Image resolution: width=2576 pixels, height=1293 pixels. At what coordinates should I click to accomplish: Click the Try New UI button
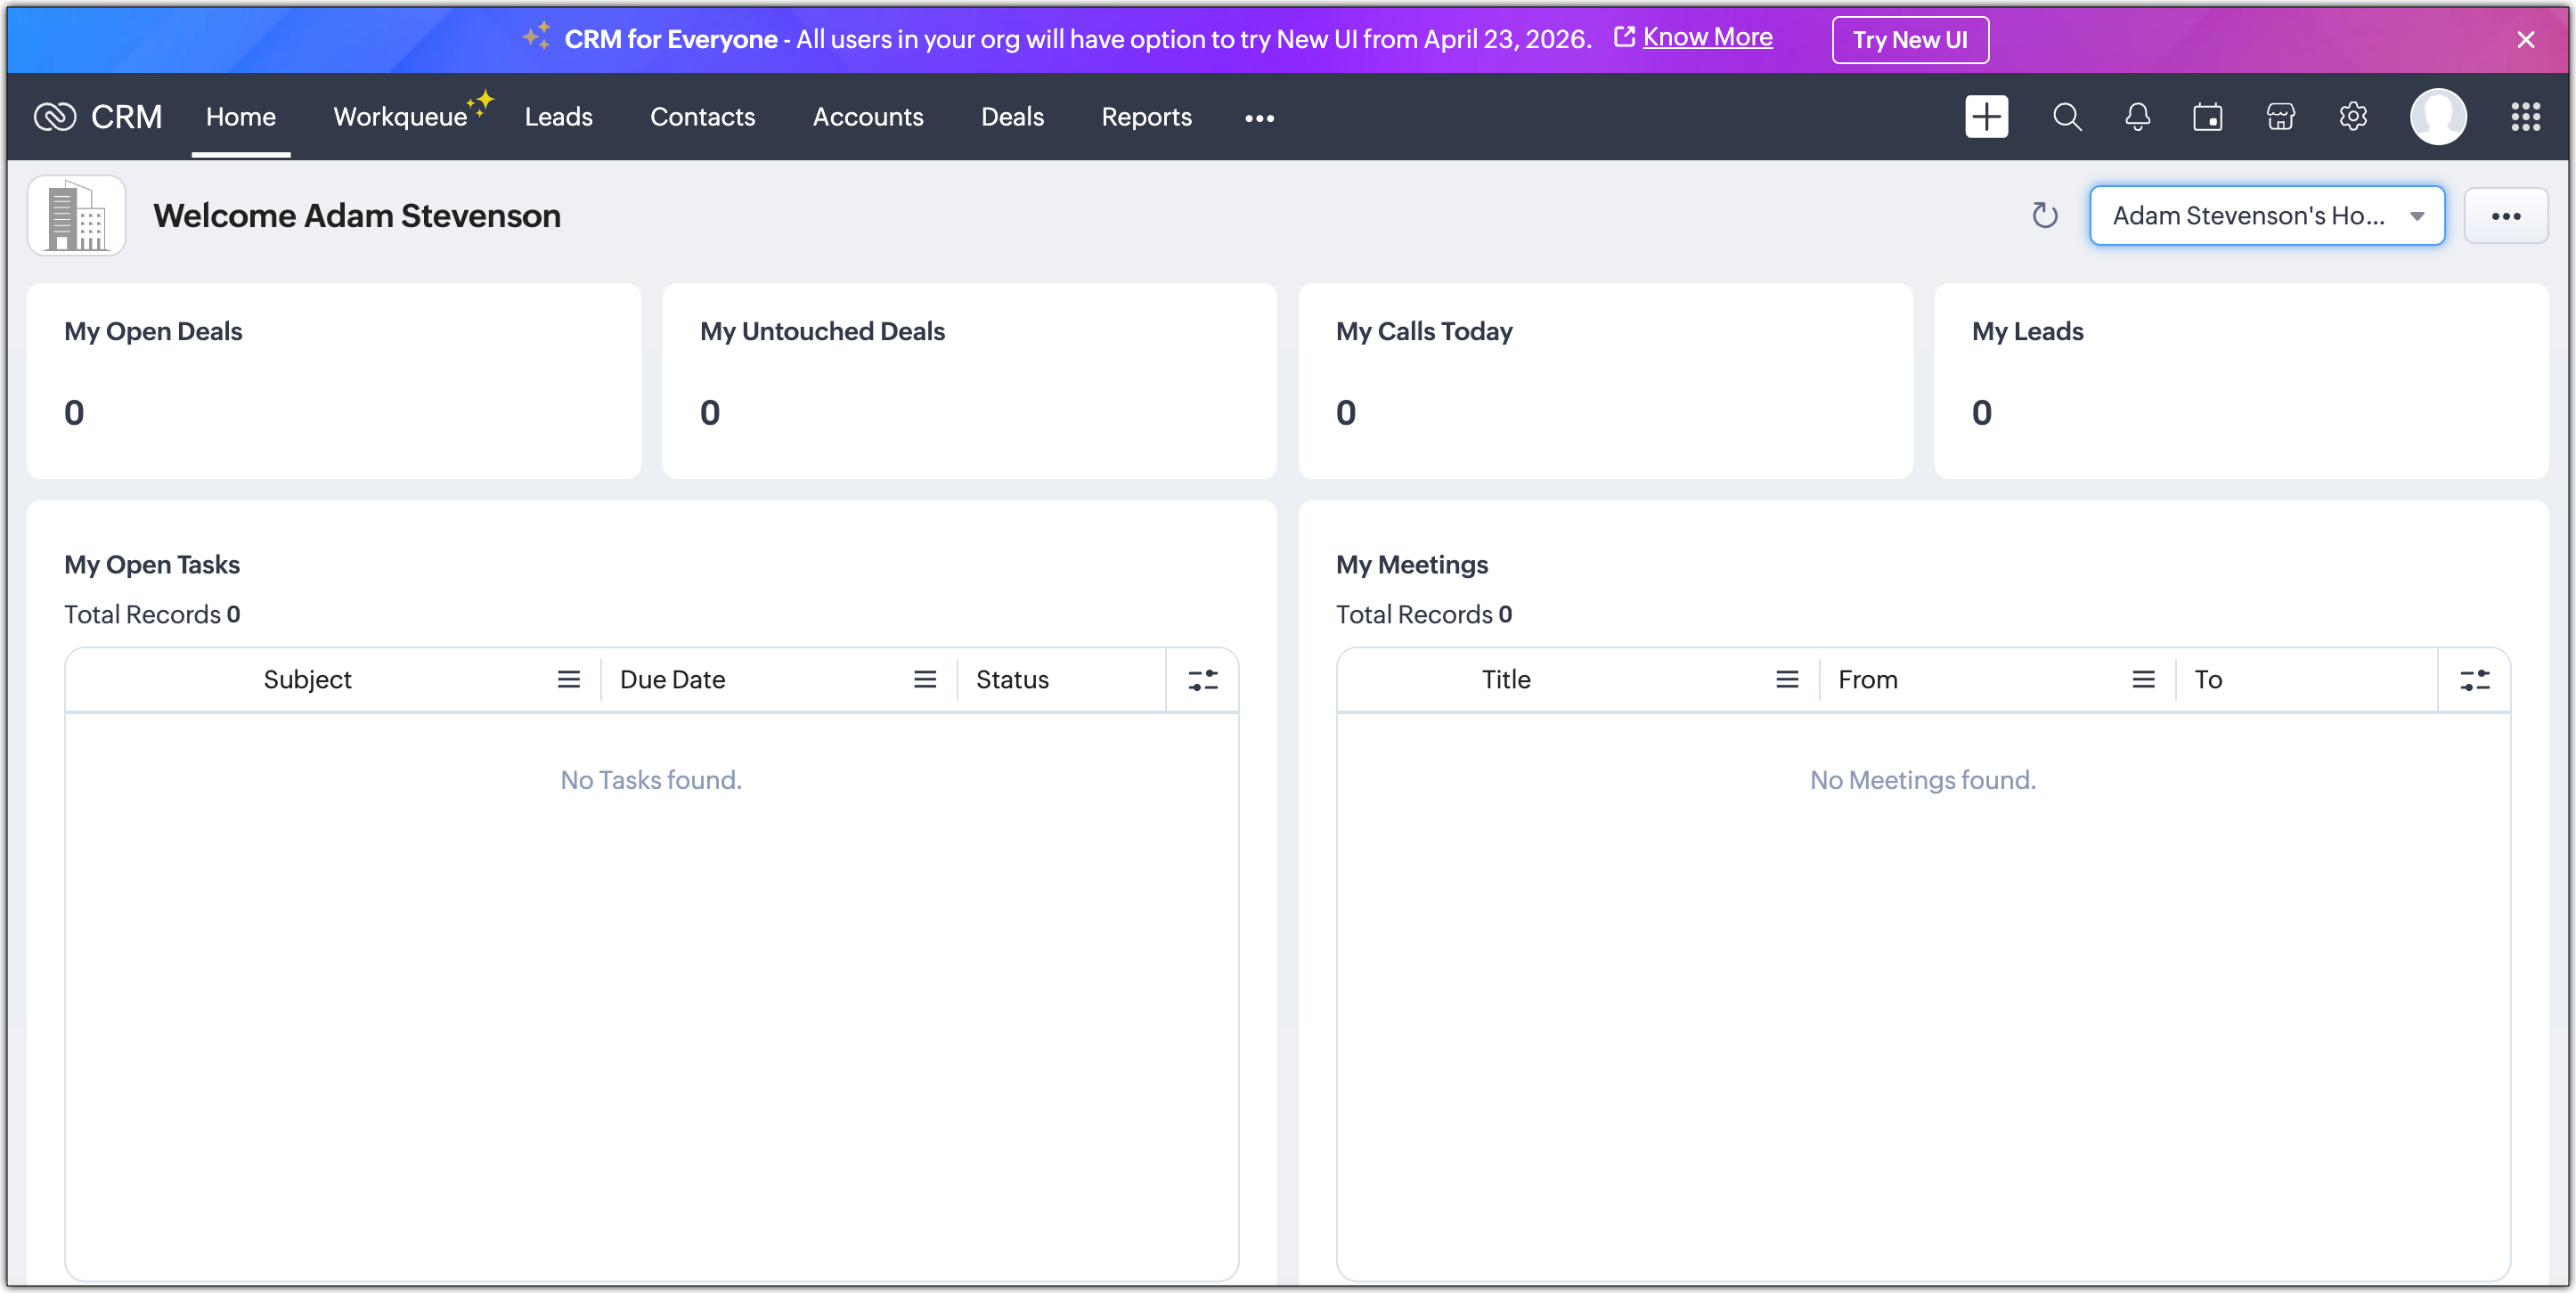pyautogui.click(x=1909, y=40)
